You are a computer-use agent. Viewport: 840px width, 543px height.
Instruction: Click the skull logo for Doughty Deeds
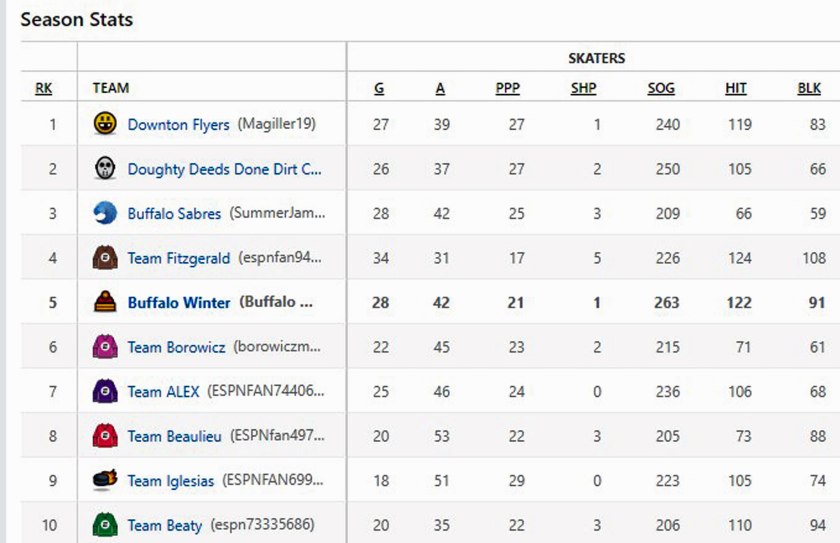(x=104, y=169)
